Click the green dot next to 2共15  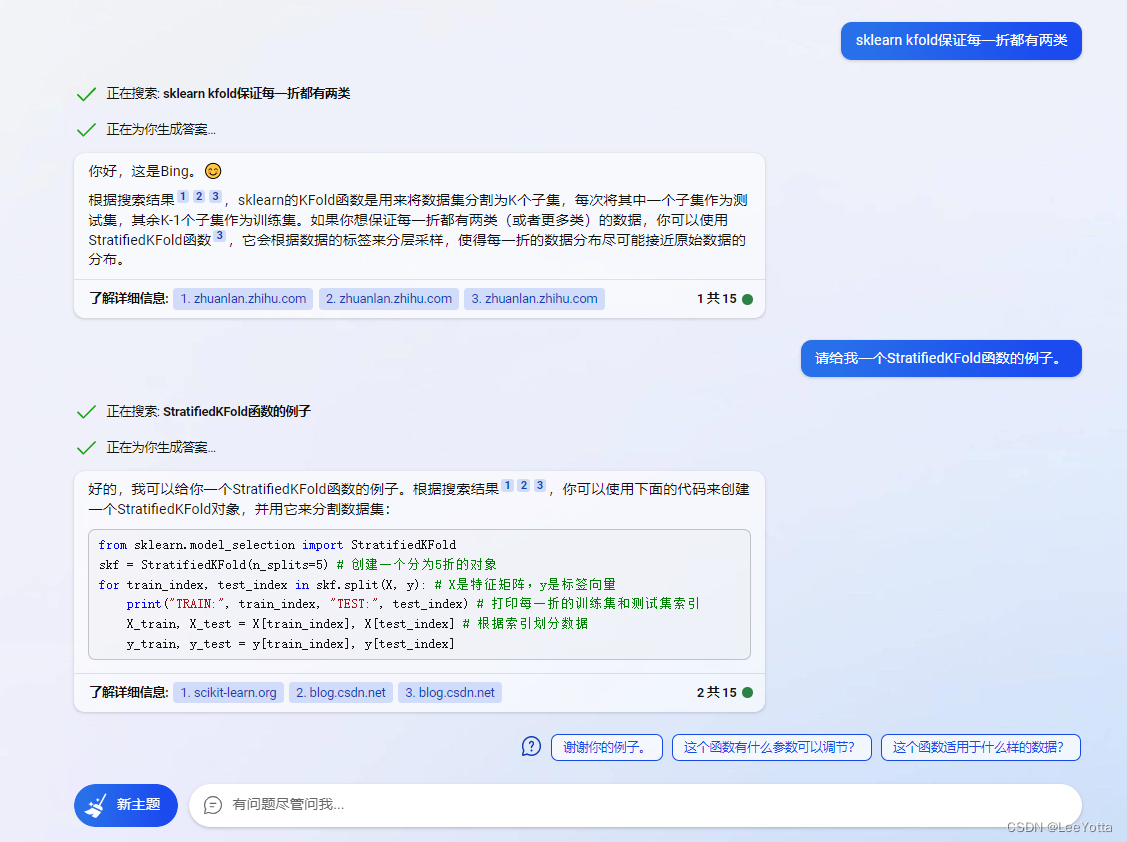[746, 691]
